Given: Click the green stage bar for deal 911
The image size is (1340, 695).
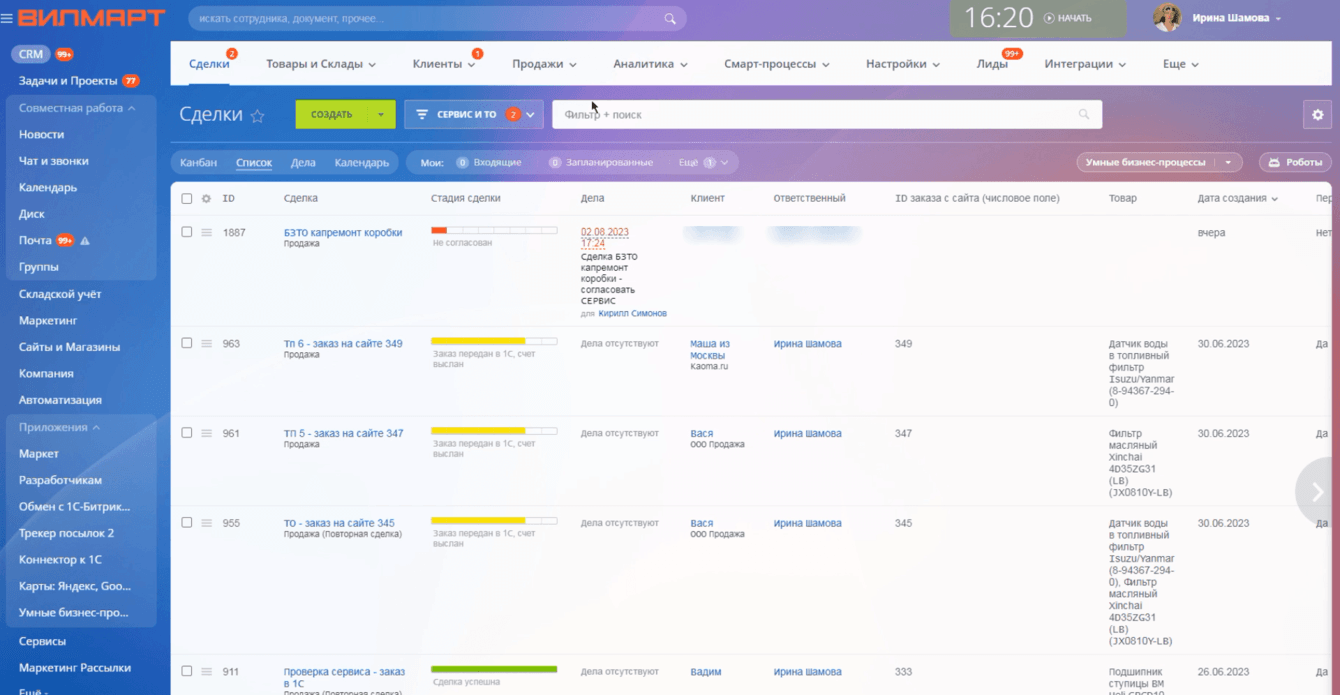Looking at the screenshot, I should [x=494, y=669].
